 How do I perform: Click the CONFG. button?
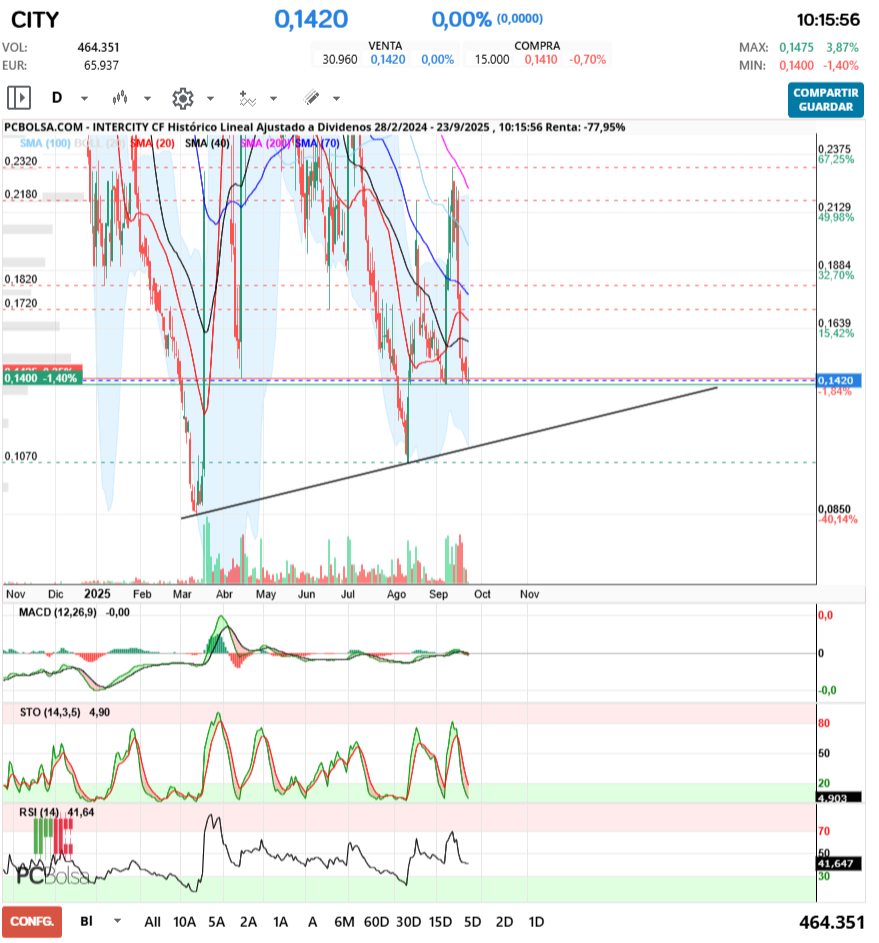pyautogui.click(x=32, y=921)
